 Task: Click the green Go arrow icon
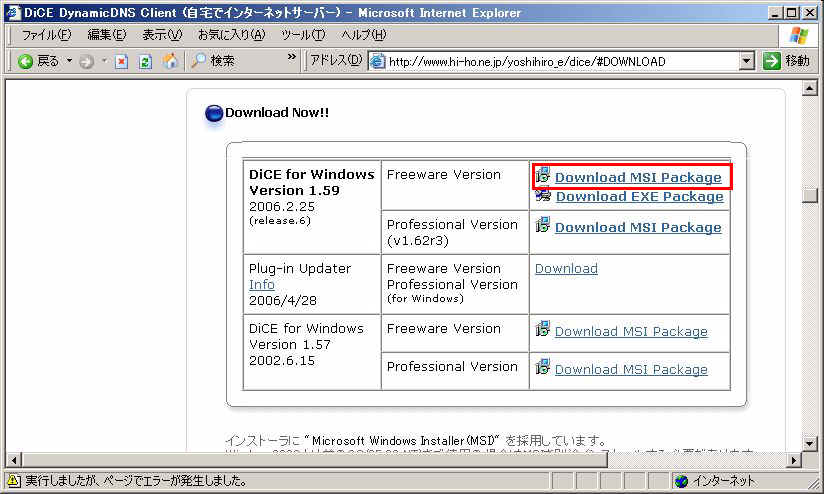(771, 61)
